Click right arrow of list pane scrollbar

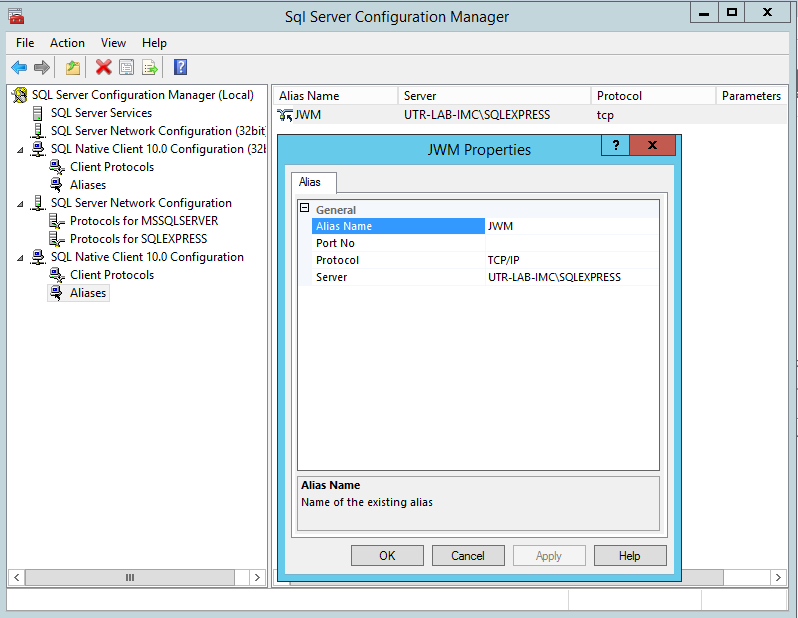[778, 577]
